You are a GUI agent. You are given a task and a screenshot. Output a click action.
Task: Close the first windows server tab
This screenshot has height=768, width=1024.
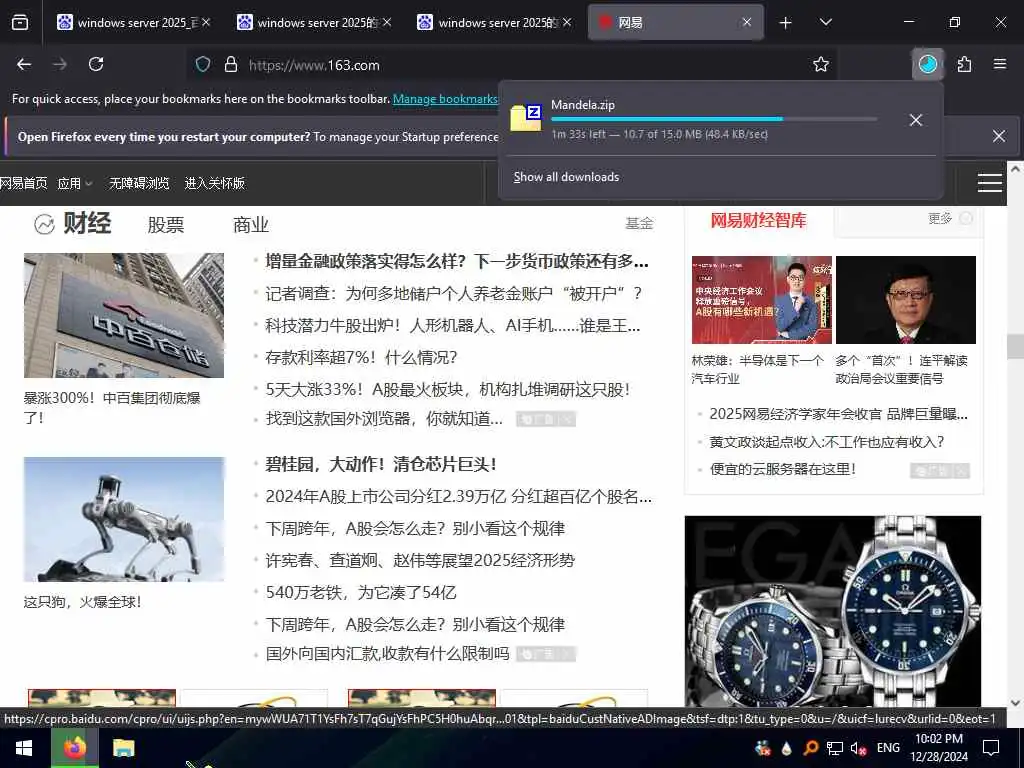coord(206,23)
